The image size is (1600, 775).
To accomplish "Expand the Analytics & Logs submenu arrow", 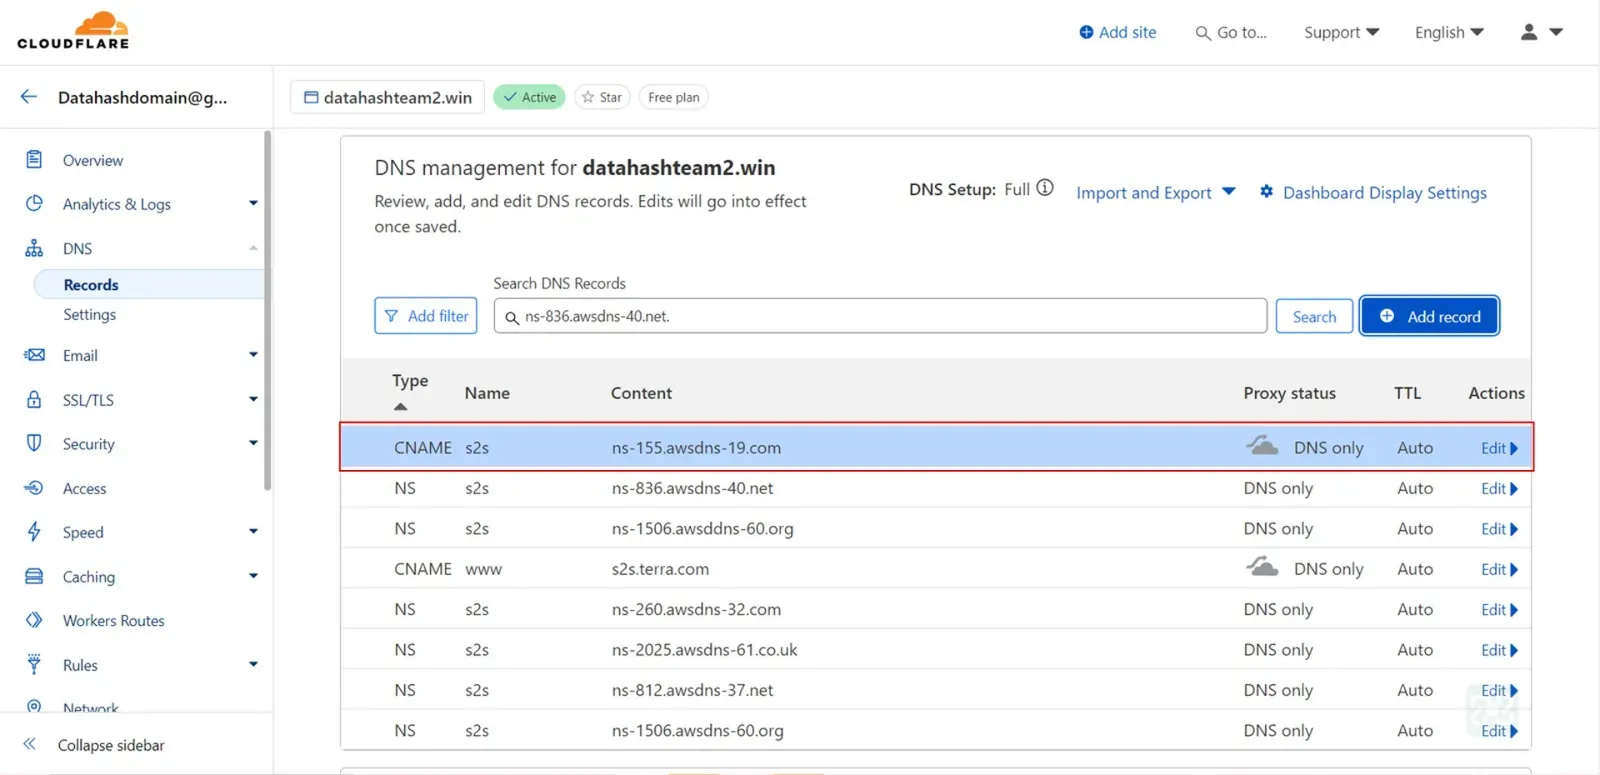I will pos(253,203).
